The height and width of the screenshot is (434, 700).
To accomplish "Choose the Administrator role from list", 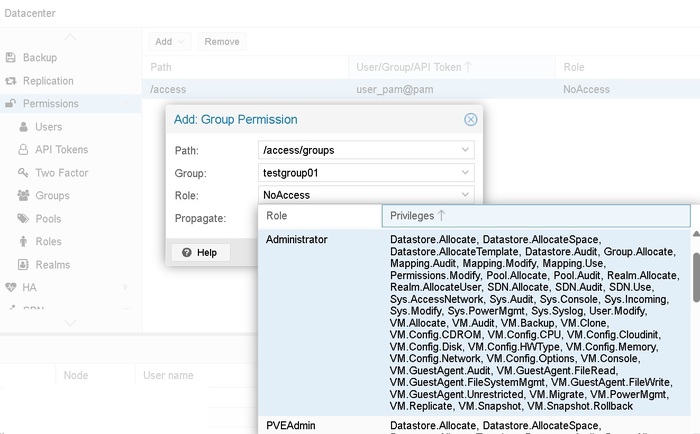I will [x=297, y=240].
